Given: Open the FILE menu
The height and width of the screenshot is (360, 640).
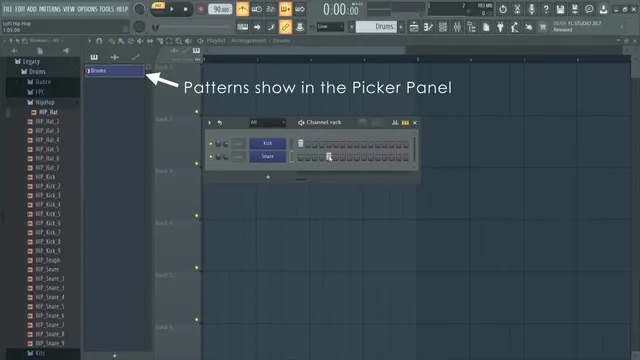Looking at the screenshot, I should tap(8, 9).
